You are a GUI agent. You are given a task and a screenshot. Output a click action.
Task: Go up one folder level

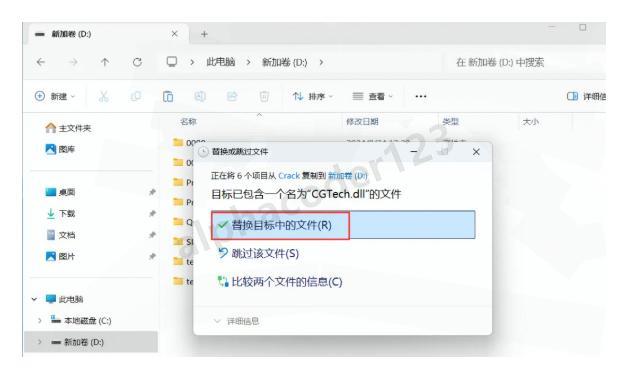(x=105, y=62)
